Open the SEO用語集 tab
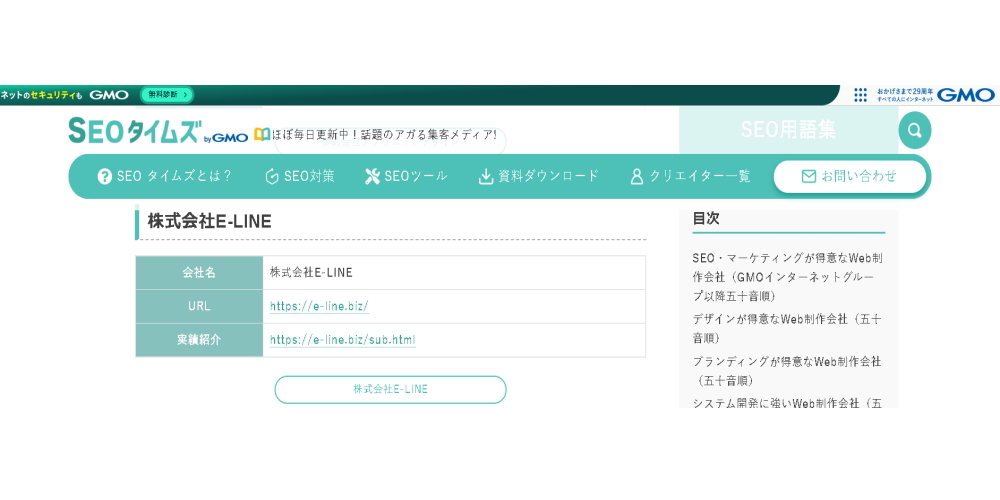Viewport: 1000px width, 500px height. coord(788,130)
